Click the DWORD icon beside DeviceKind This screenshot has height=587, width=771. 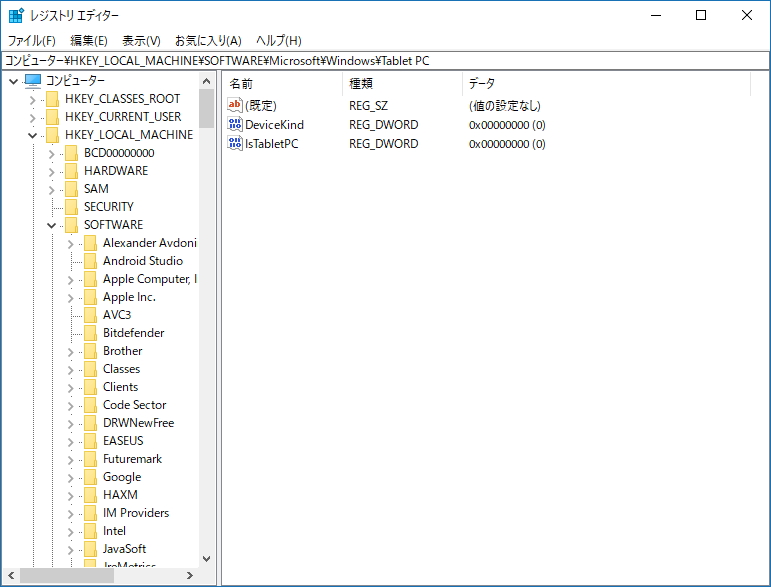point(235,124)
